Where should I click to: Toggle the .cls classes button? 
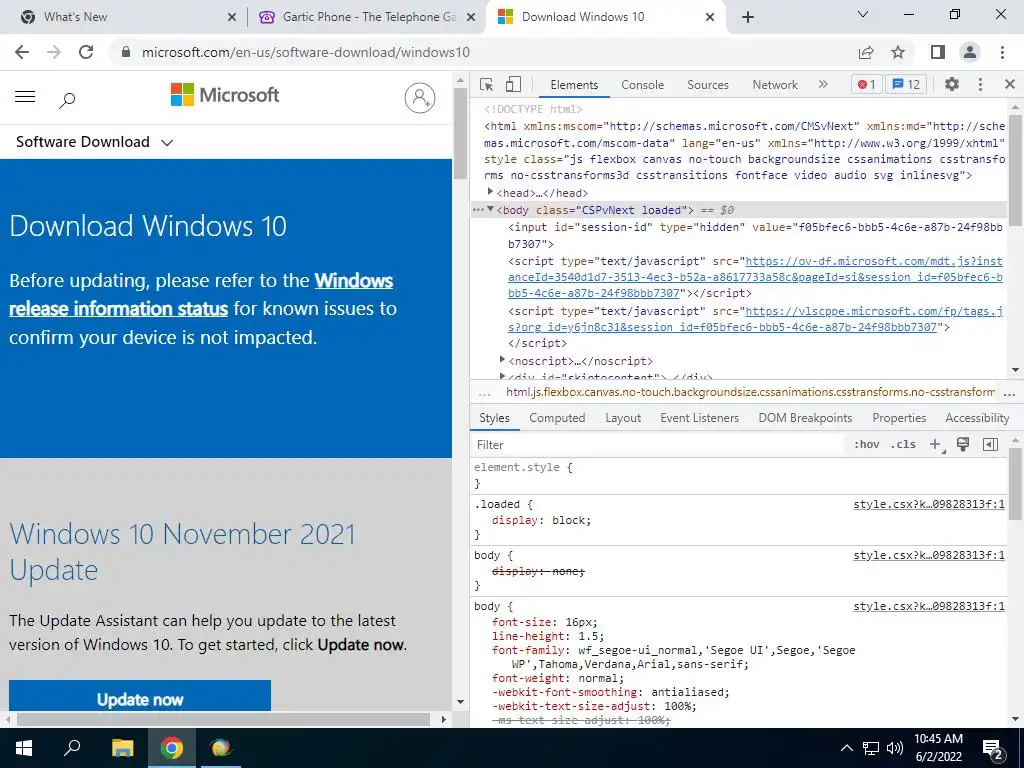click(903, 445)
